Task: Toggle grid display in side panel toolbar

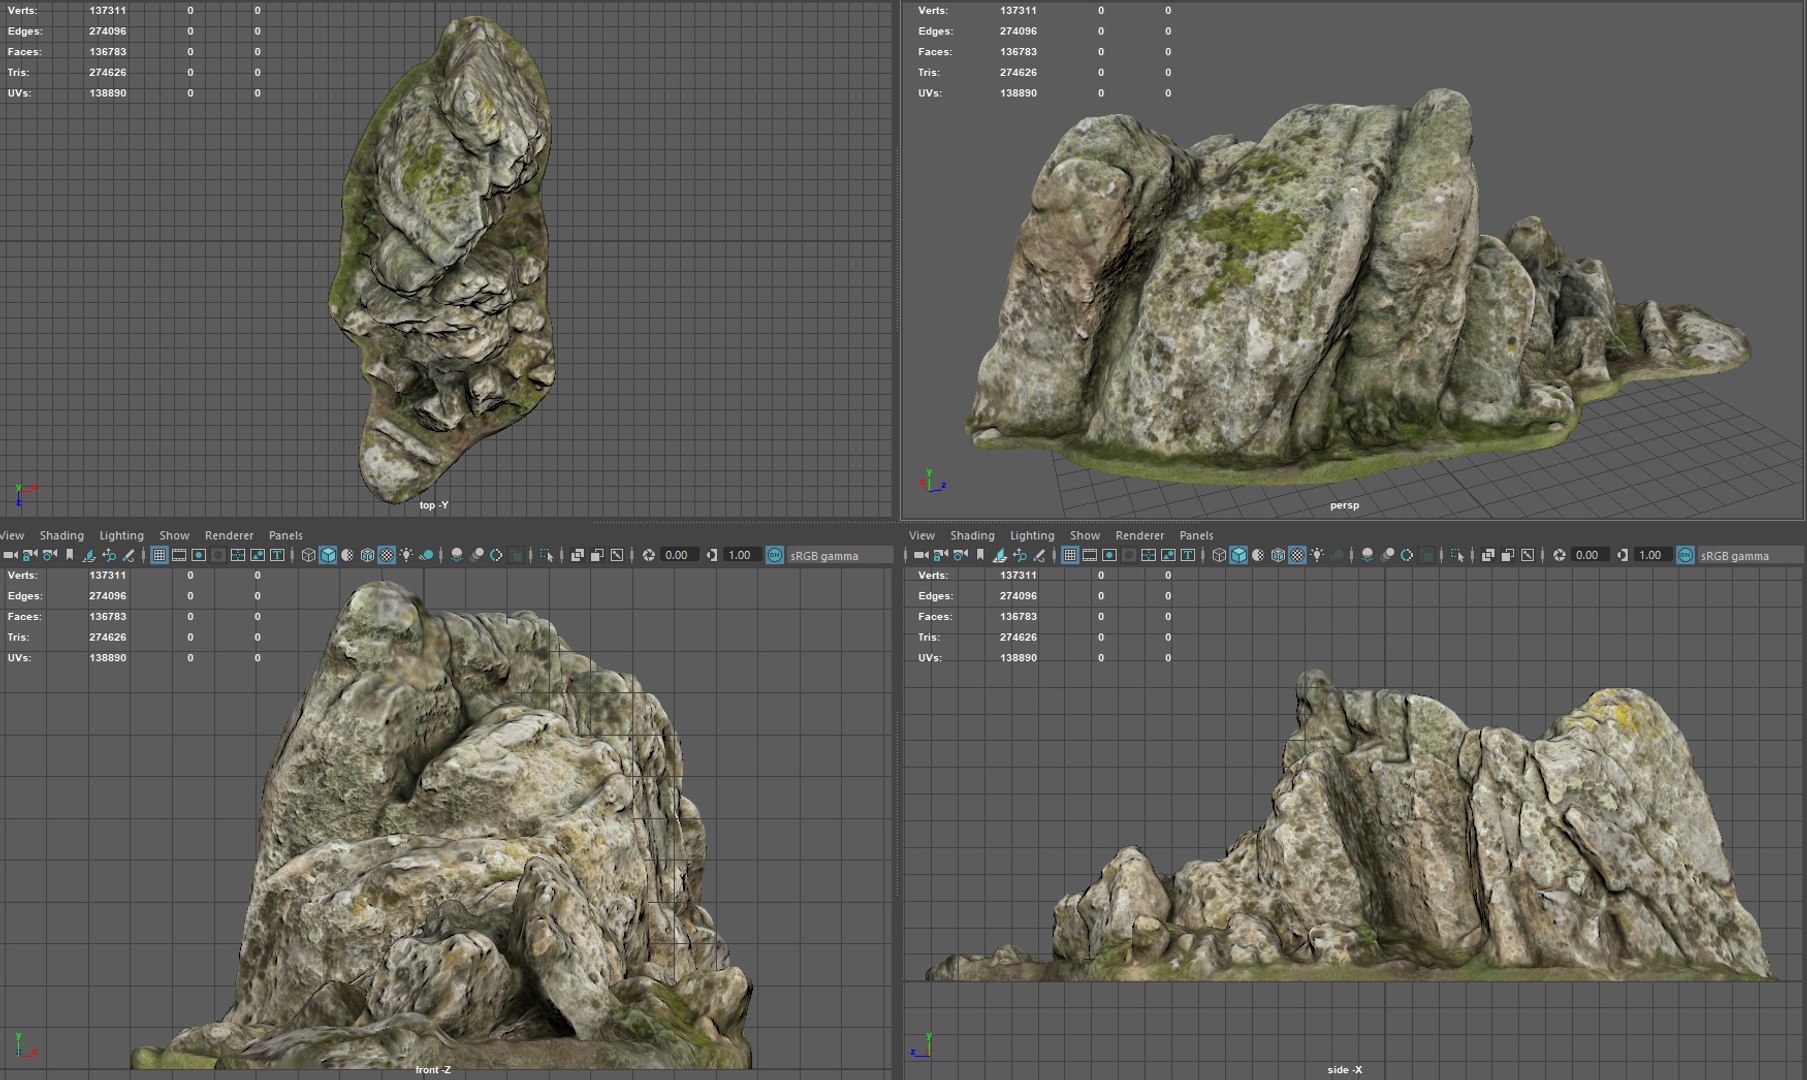Action: [x=1070, y=555]
